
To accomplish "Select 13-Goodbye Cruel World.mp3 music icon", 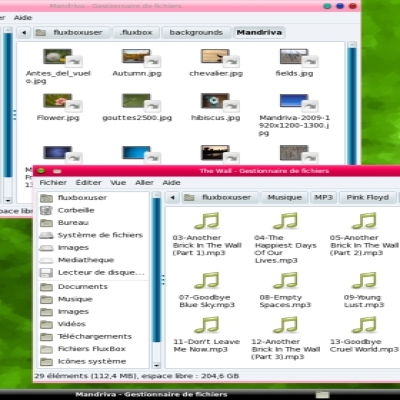I will pyautogui.click(x=364, y=325).
